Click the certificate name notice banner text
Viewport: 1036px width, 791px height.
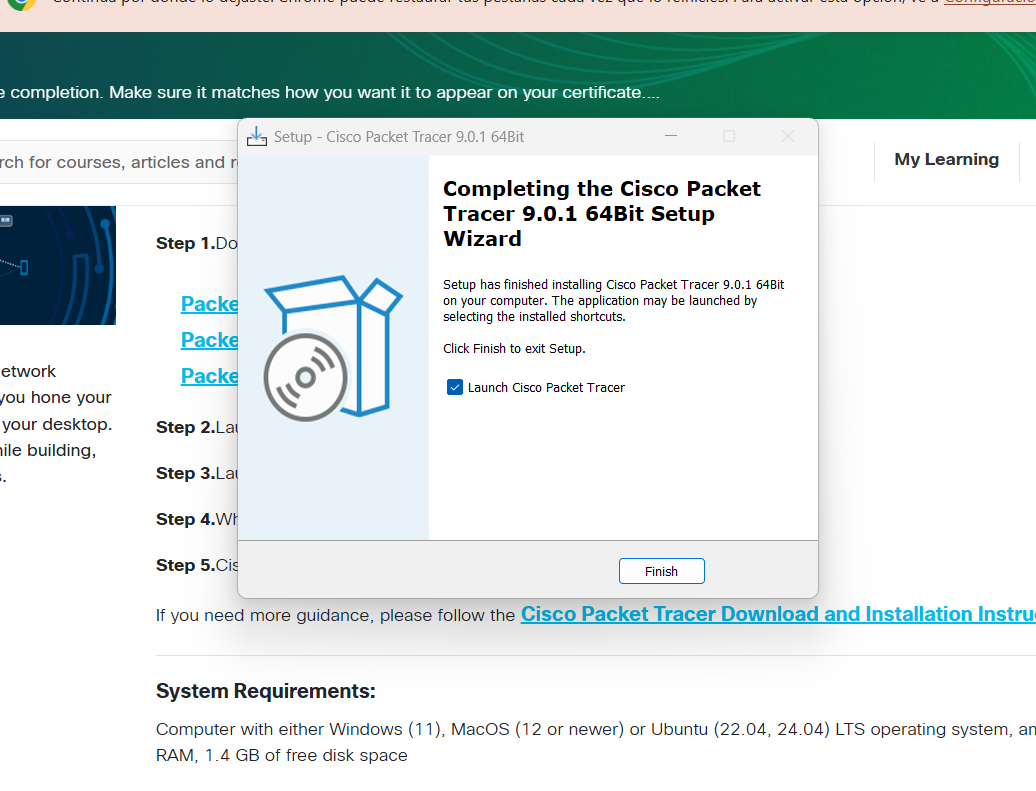click(330, 92)
